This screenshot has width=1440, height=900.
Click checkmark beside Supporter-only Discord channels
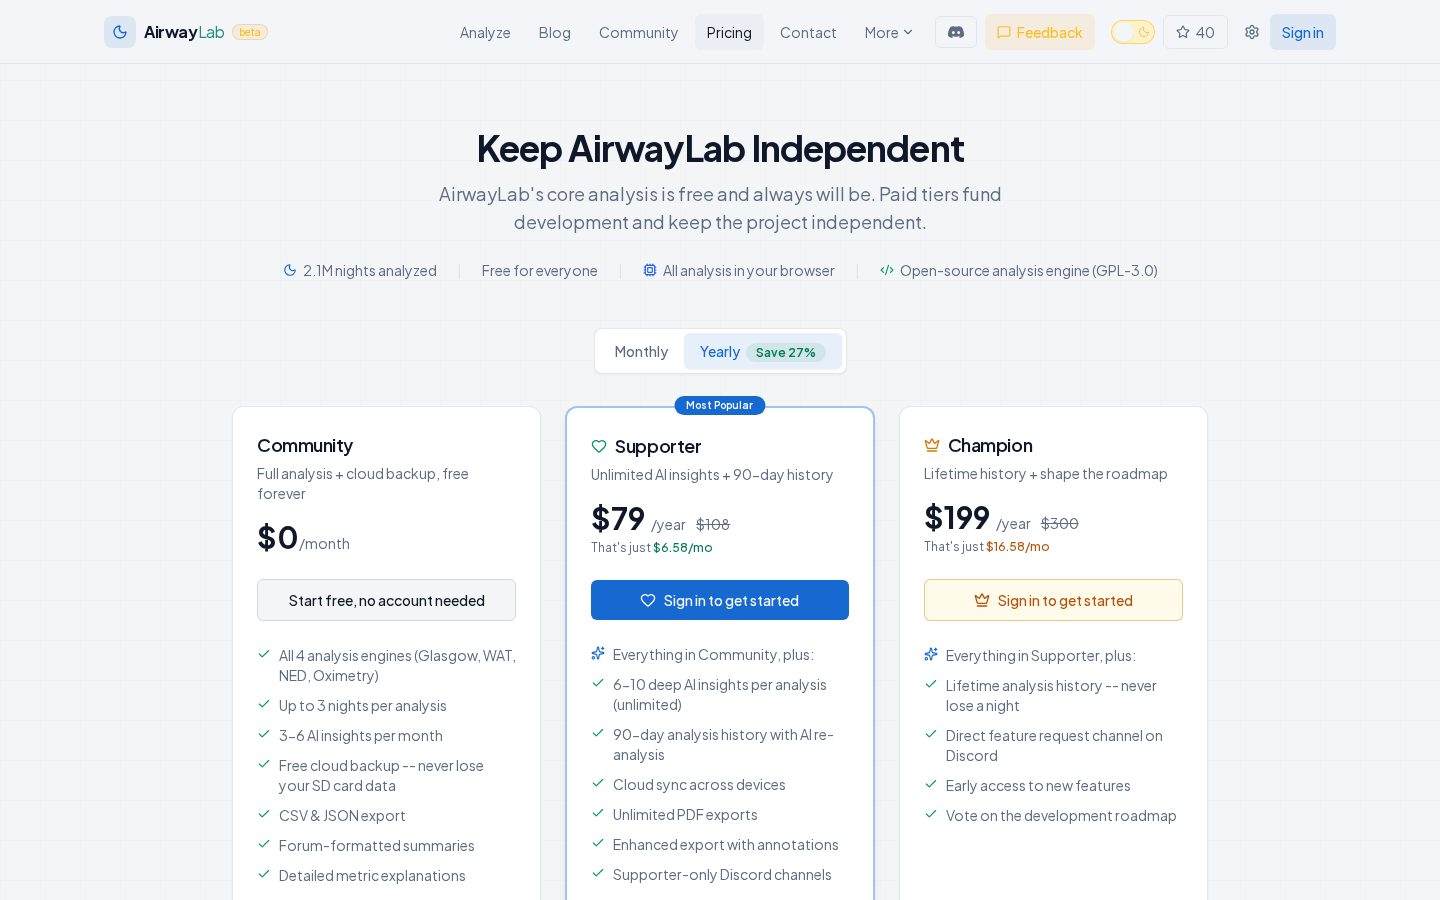click(598, 873)
